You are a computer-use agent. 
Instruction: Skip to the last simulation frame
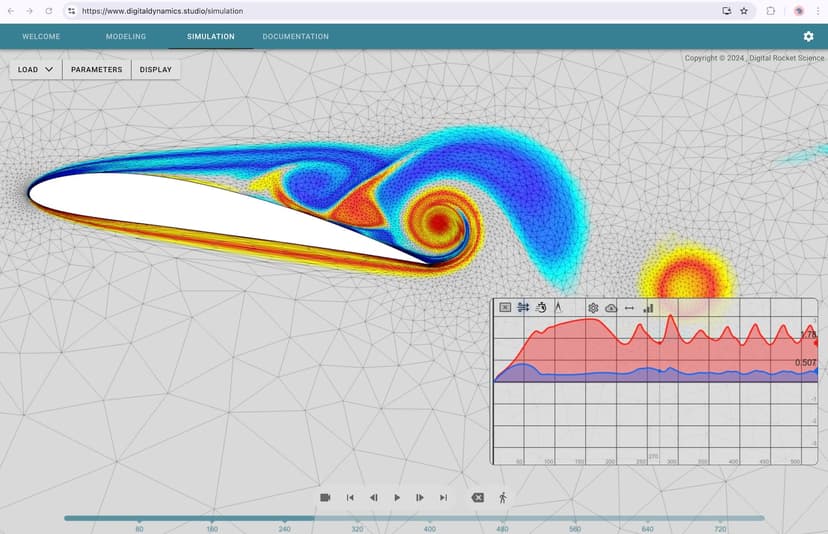coord(443,497)
